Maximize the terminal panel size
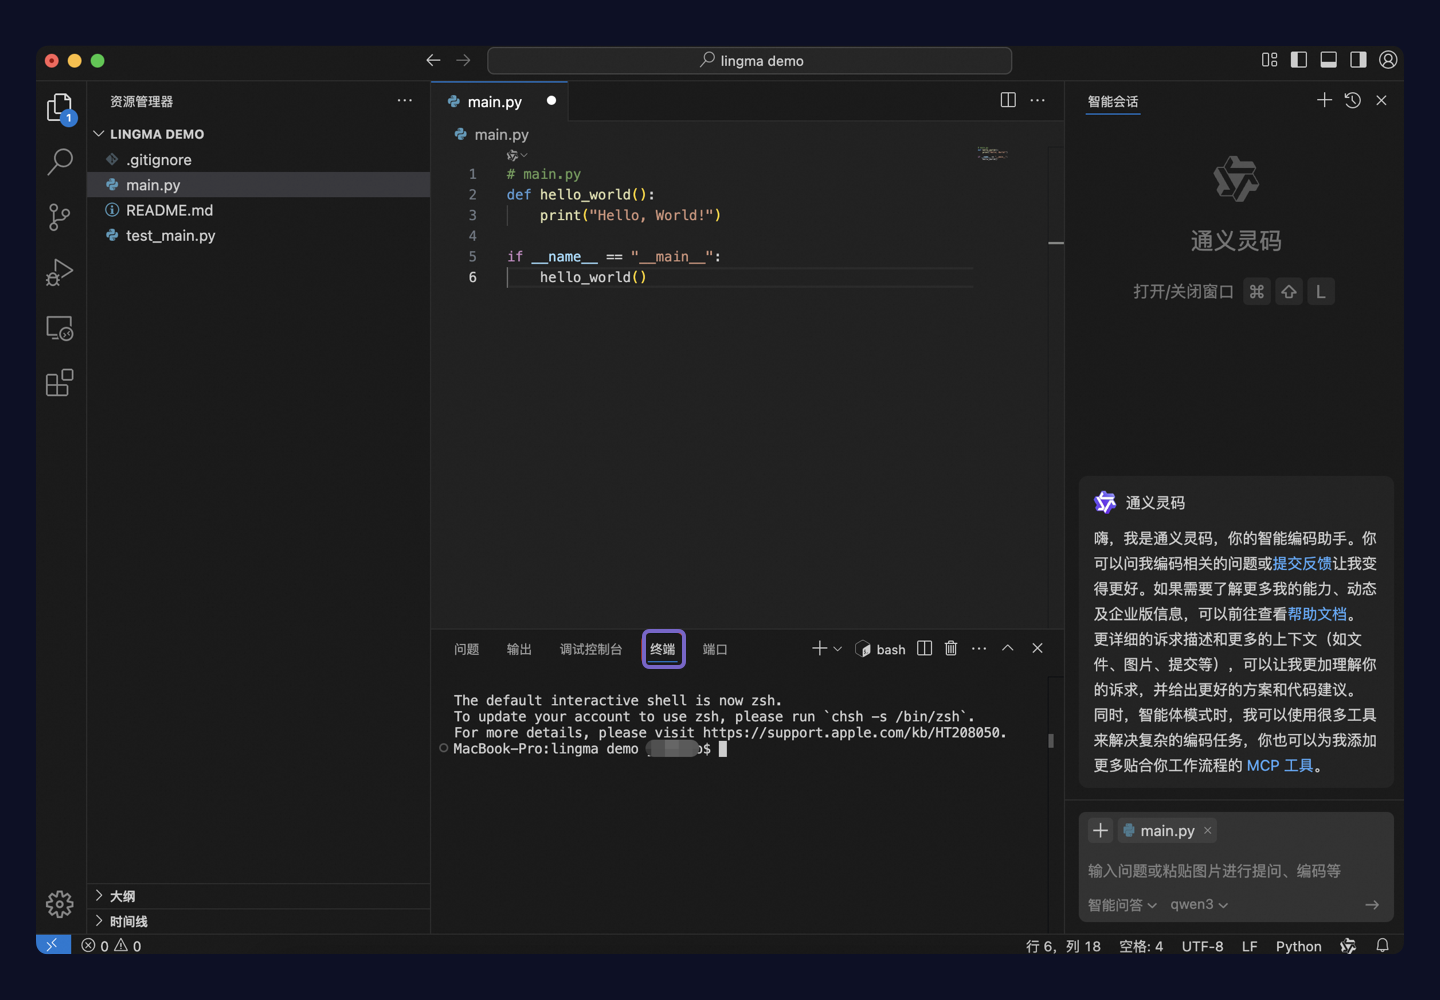 (x=1008, y=648)
